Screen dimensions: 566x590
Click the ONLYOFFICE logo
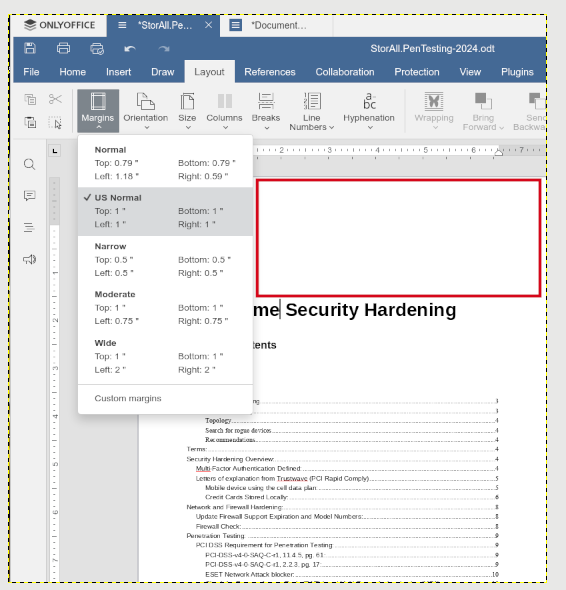pyautogui.click(x=59, y=25)
